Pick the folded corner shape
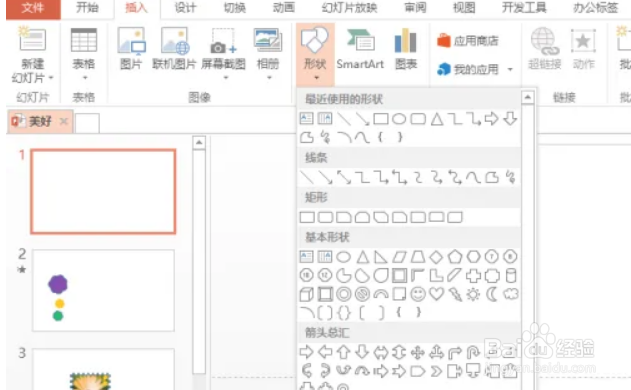The image size is (631, 390). pyautogui.click(x=399, y=294)
